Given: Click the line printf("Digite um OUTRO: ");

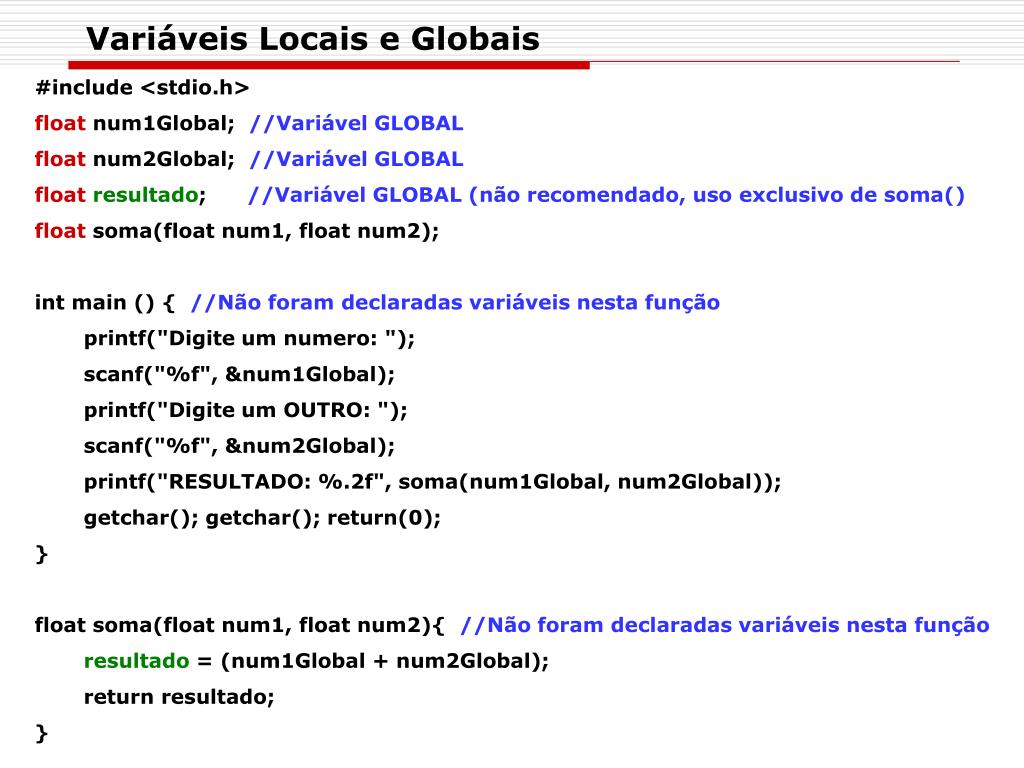Looking at the screenshot, I should (246, 410).
